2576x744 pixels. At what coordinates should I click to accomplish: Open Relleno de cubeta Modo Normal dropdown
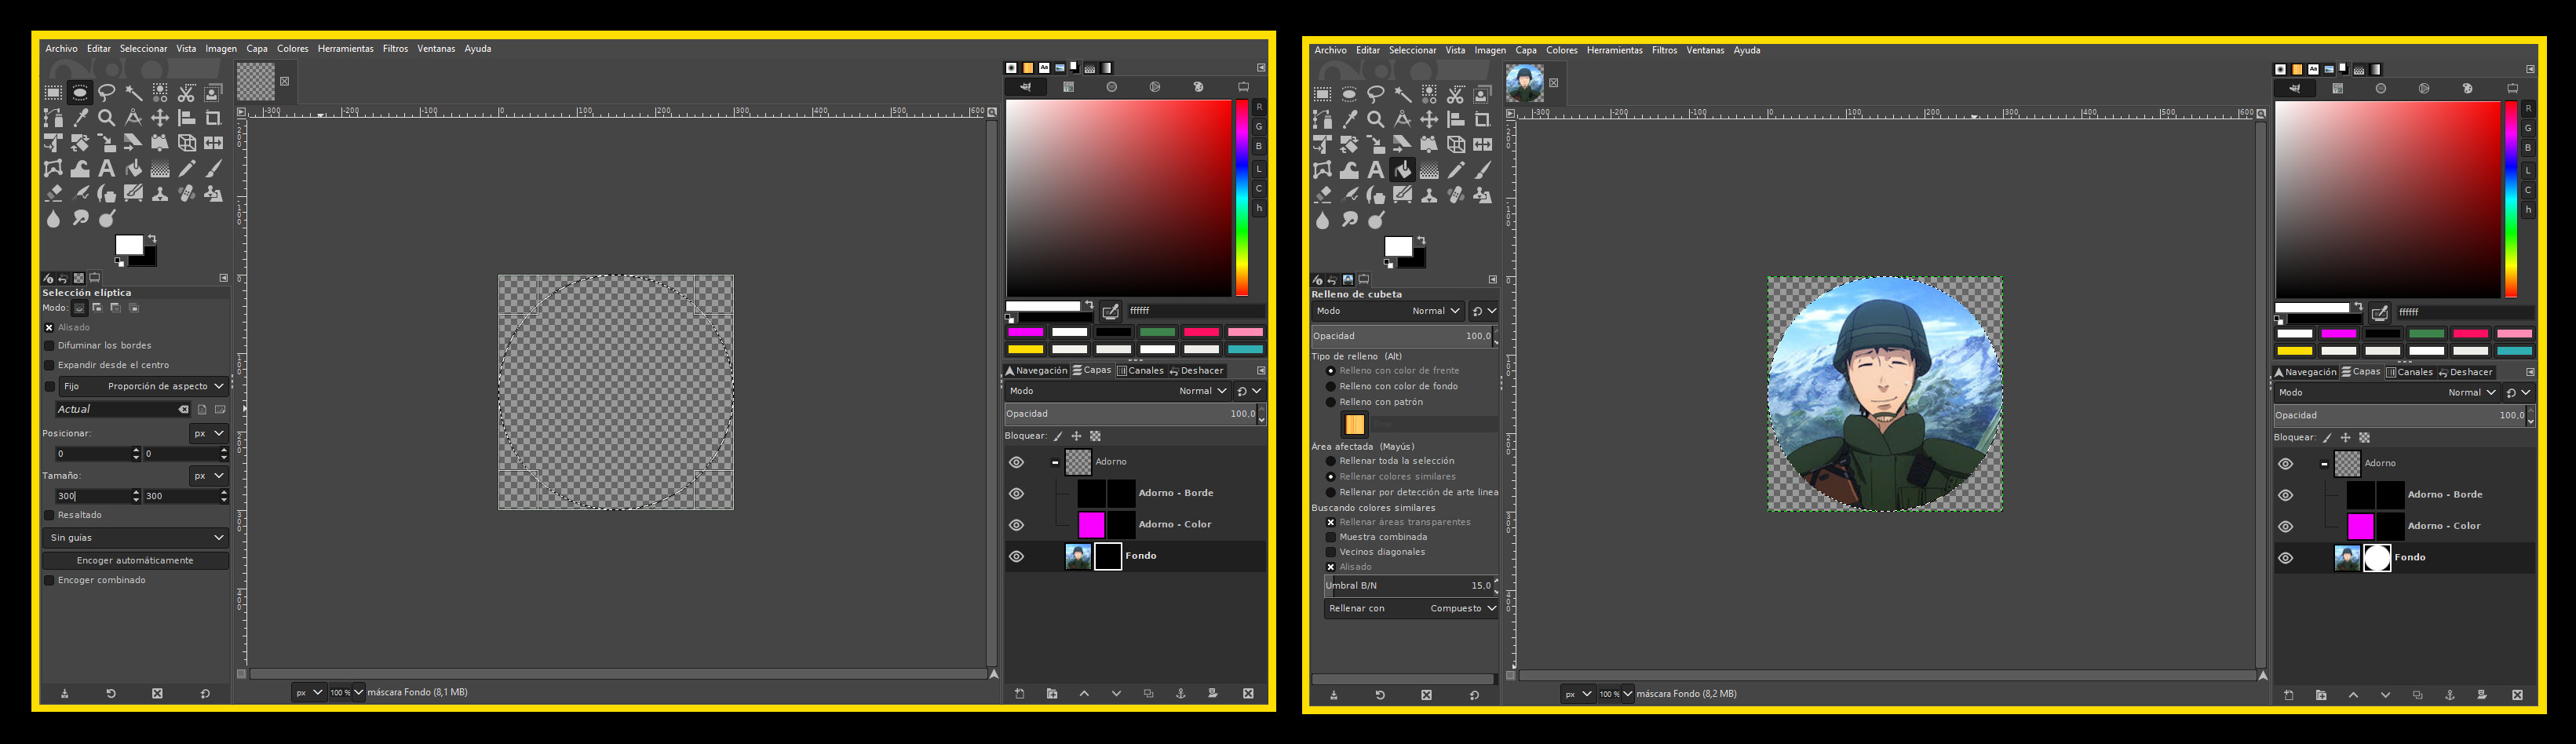point(1388,311)
